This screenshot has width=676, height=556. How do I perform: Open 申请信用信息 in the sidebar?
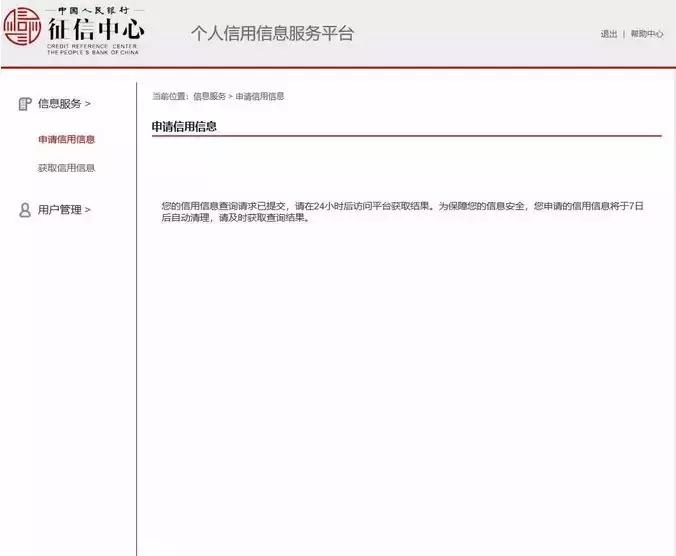point(66,139)
